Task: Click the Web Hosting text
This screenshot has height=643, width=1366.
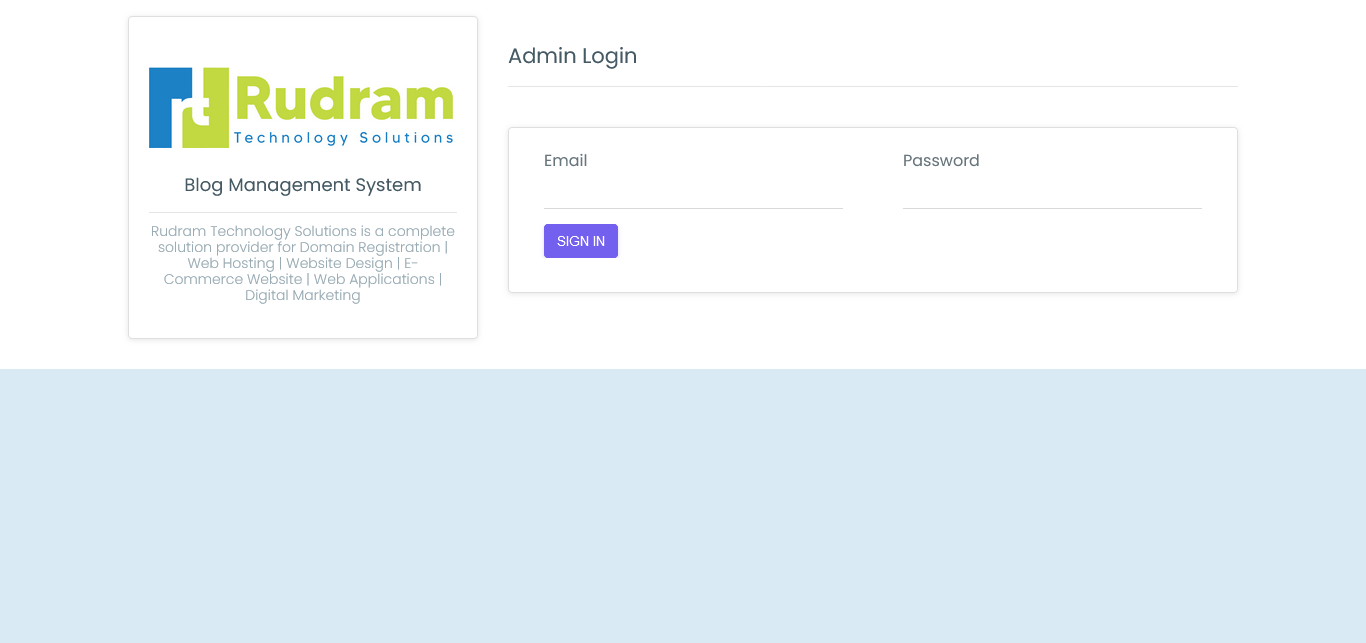Action: pos(231,263)
